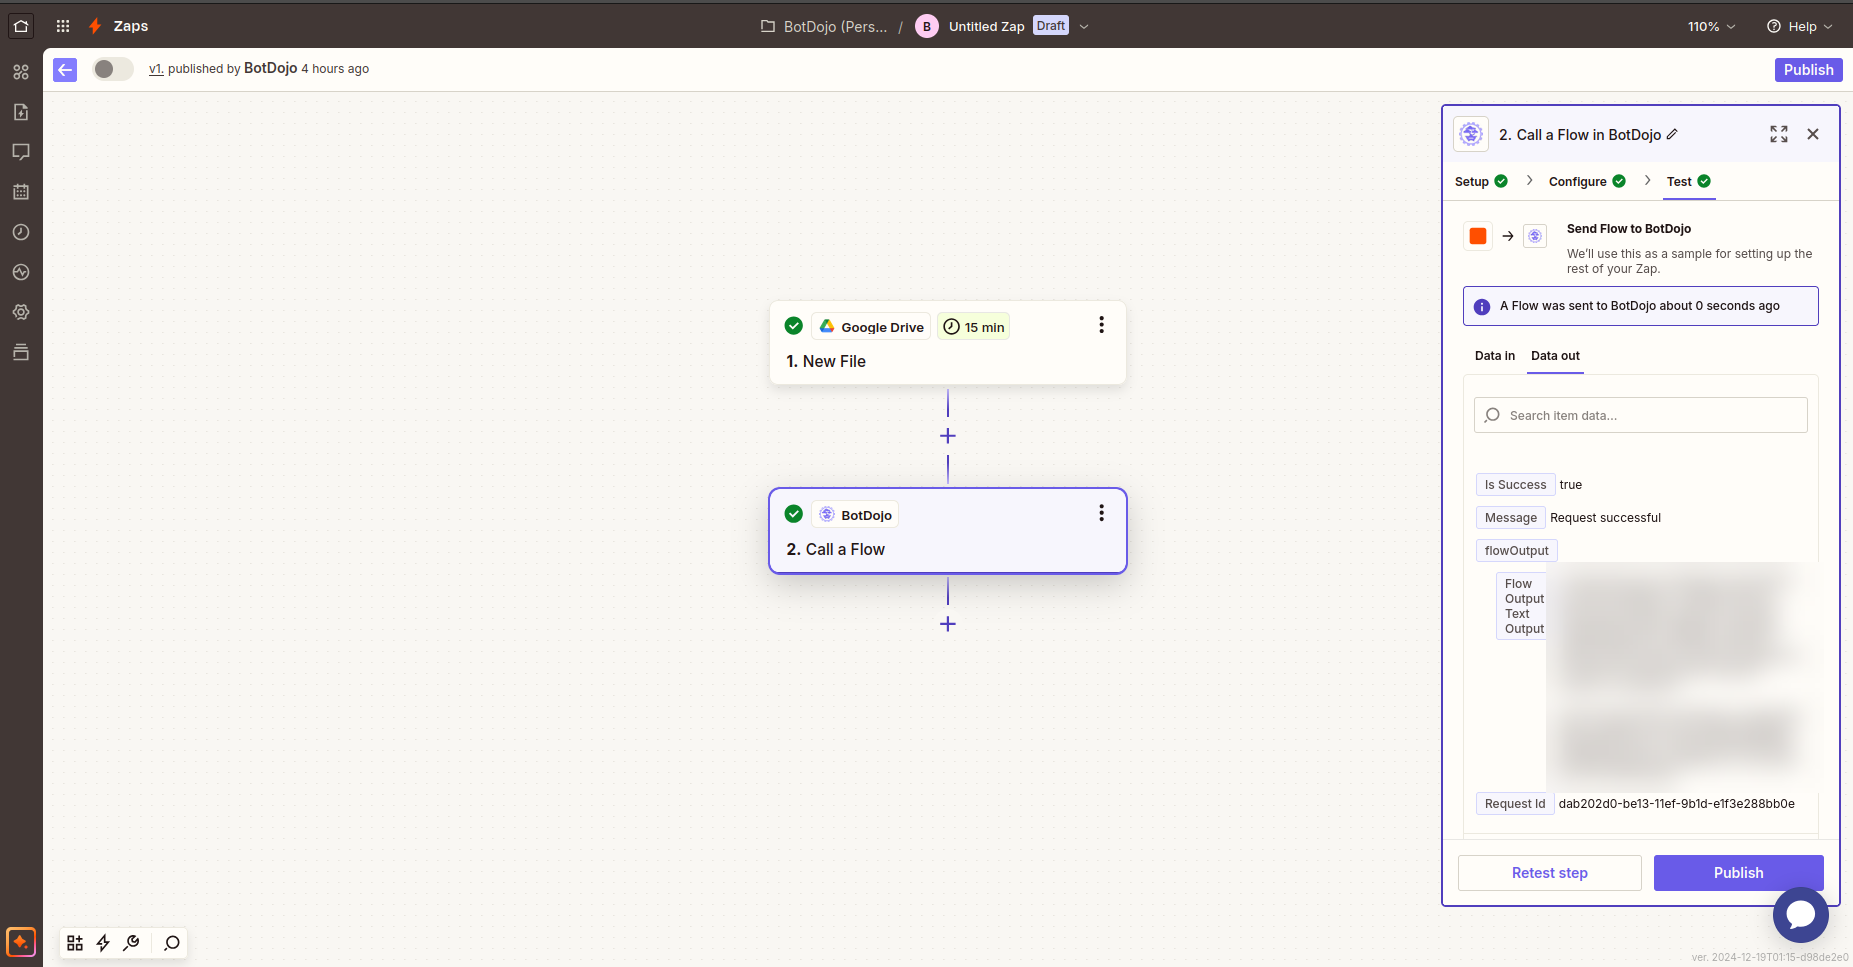Click the Request Id data label
This screenshot has width=1853, height=967.
click(1515, 804)
